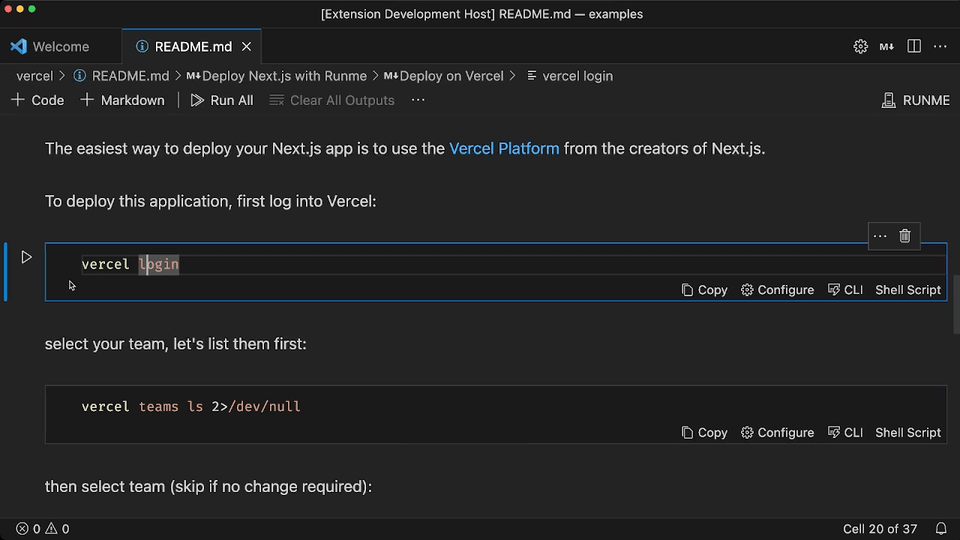Open notifications bell in status bar

[941, 528]
